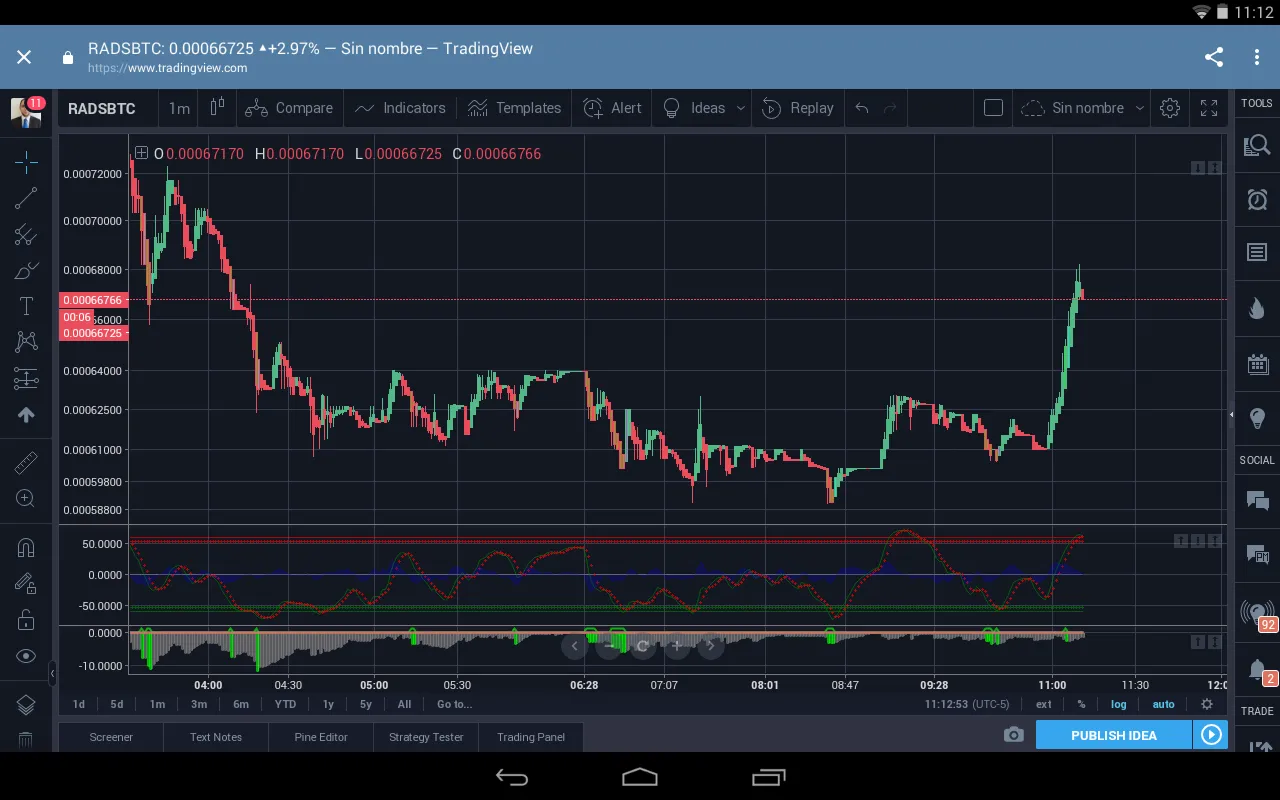Open the watchlist panel icon
1280x800 pixels.
1257,146
